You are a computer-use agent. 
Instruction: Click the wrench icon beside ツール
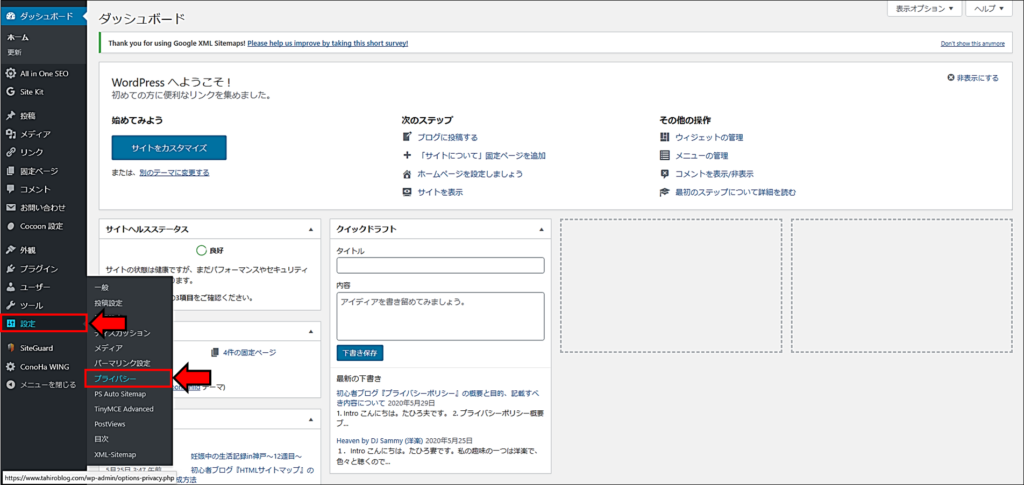[10, 305]
